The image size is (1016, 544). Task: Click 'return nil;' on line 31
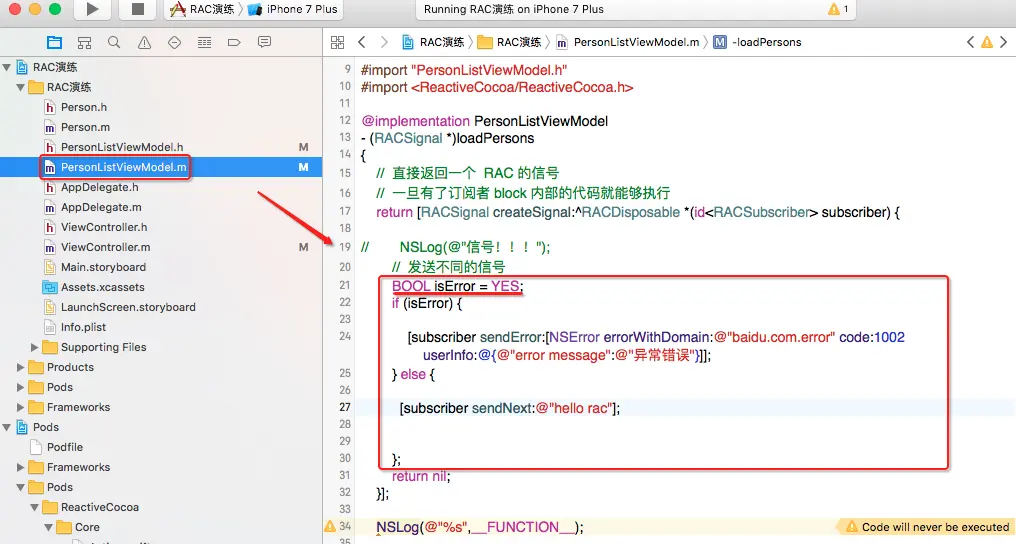[421, 477]
